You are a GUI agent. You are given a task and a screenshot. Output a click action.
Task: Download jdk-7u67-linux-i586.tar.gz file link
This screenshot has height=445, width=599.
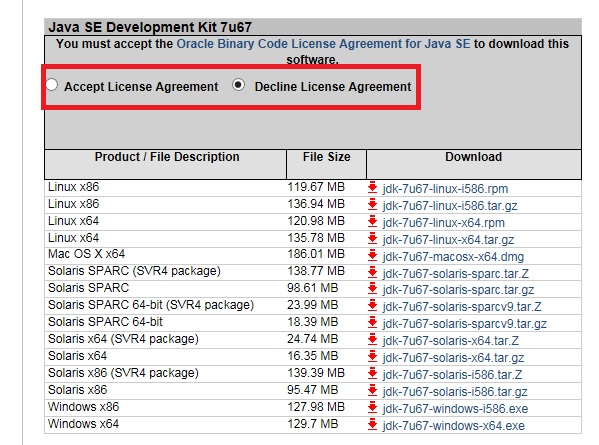[x=450, y=206]
